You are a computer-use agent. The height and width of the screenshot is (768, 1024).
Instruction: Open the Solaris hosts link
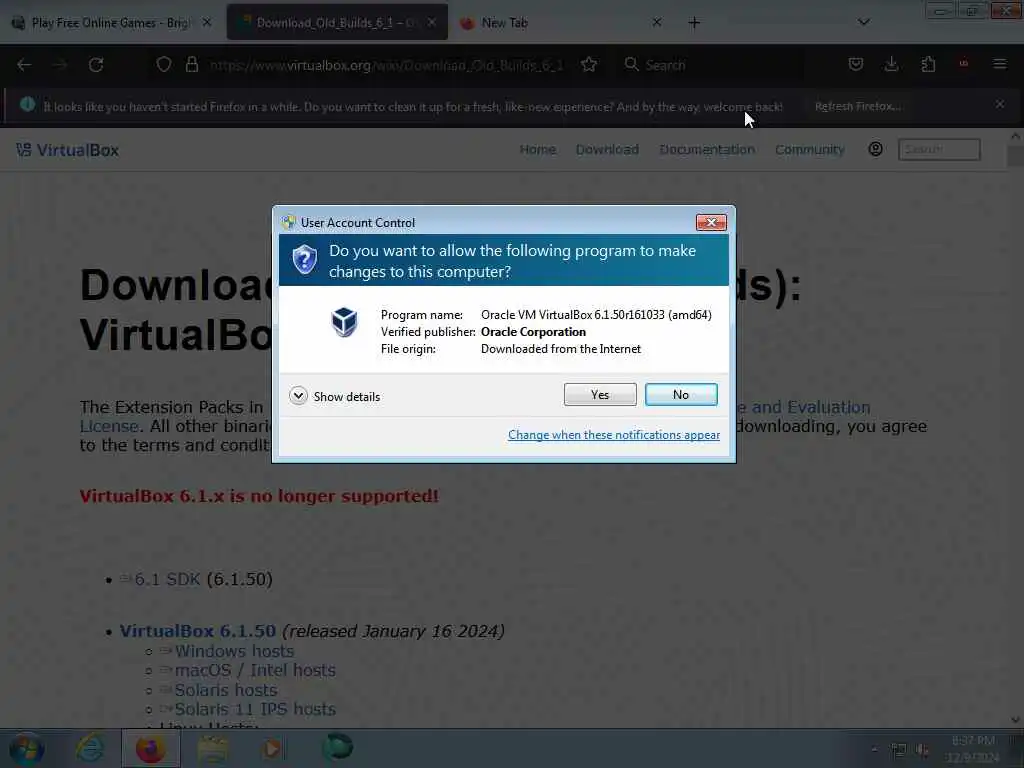[225, 690]
